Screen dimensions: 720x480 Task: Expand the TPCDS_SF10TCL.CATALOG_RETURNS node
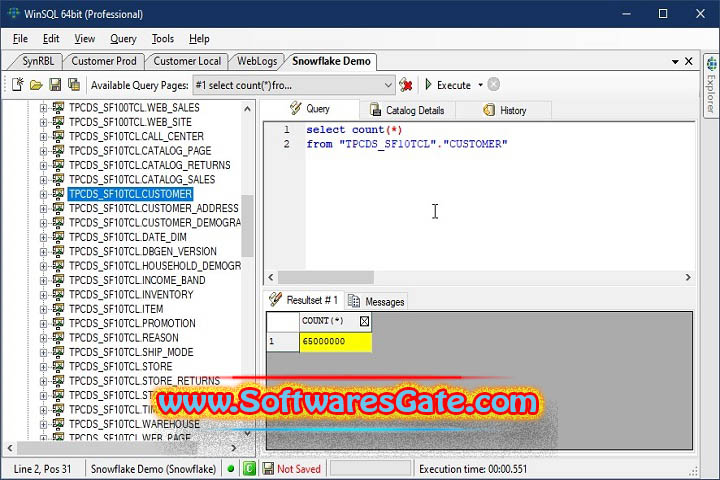pyautogui.click(x=43, y=165)
